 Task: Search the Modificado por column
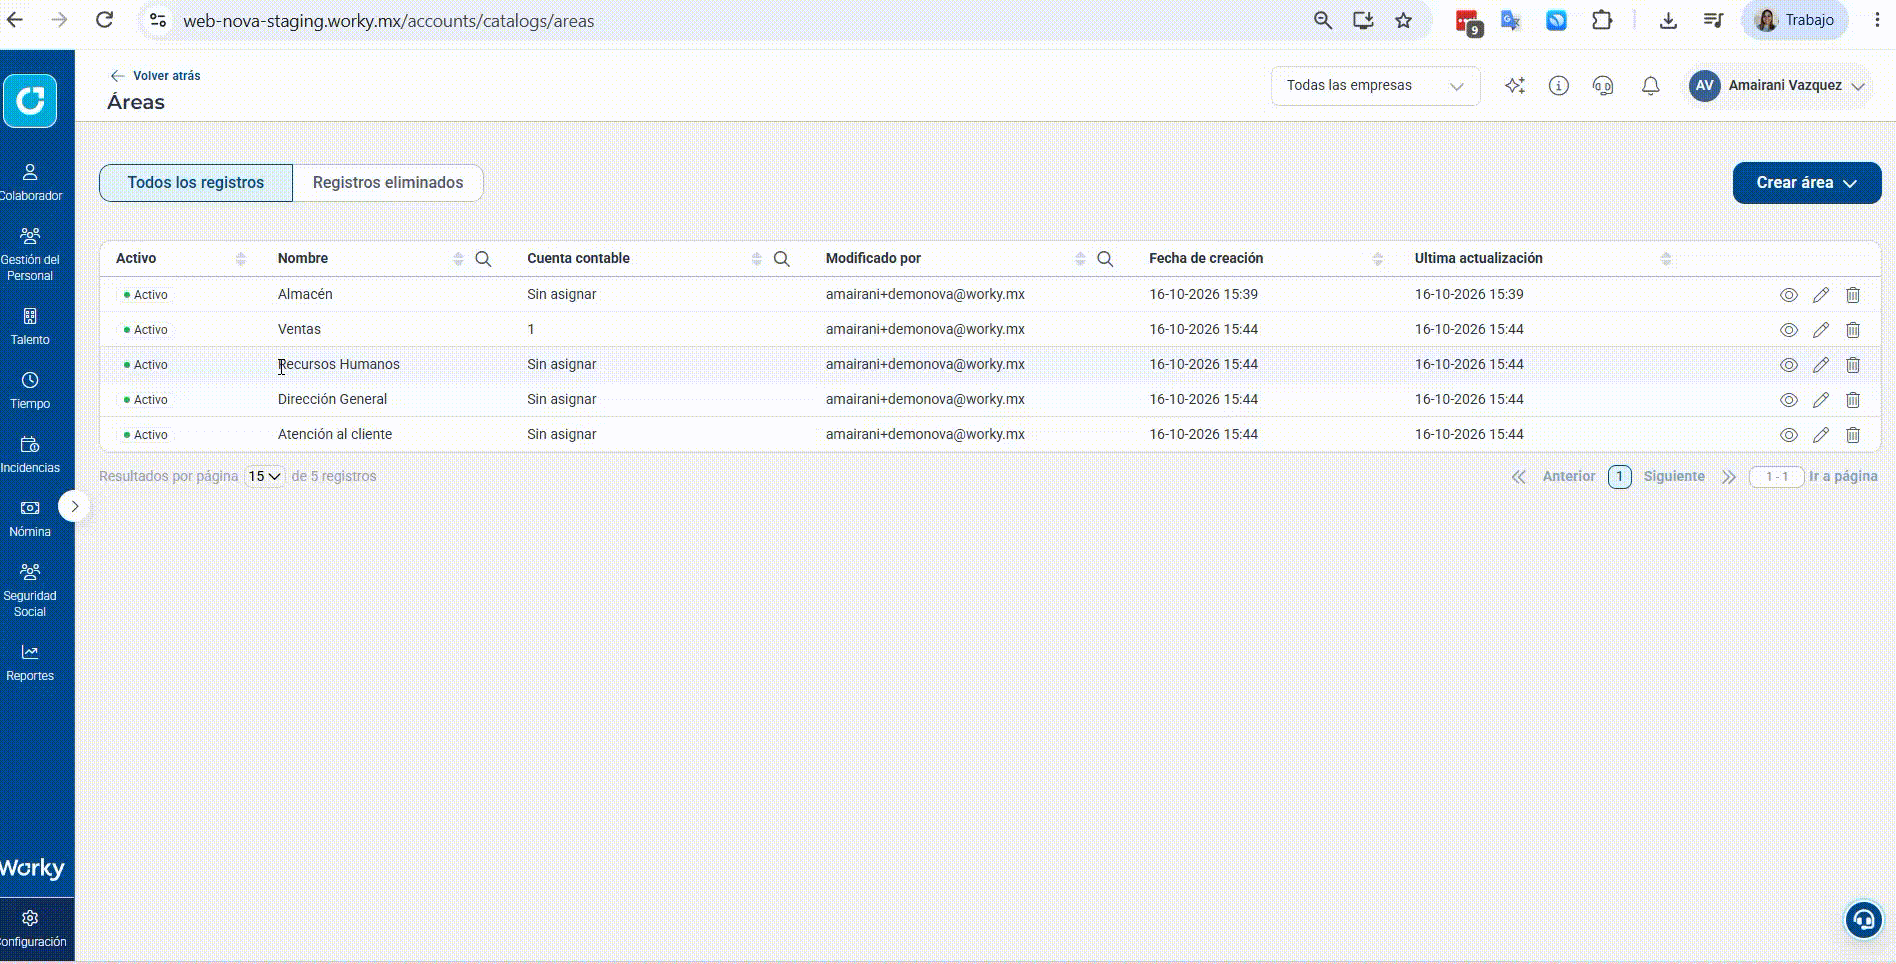click(1105, 259)
